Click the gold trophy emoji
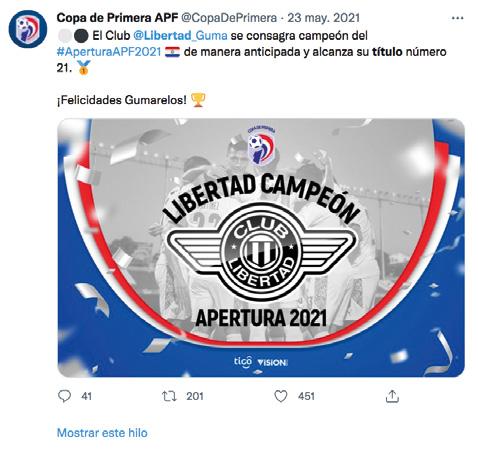Screen dimensions: 478x451 [x=198, y=100]
